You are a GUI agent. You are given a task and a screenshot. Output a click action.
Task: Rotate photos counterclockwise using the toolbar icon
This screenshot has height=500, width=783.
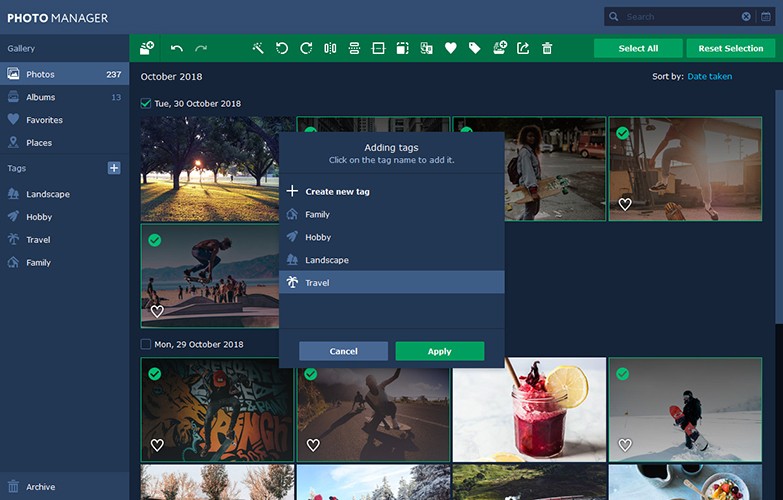tap(282, 48)
